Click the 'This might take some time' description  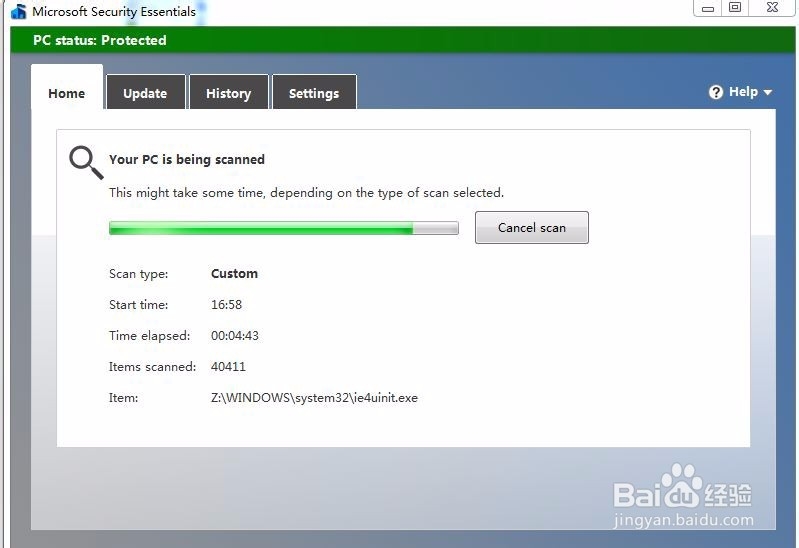[x=306, y=193]
